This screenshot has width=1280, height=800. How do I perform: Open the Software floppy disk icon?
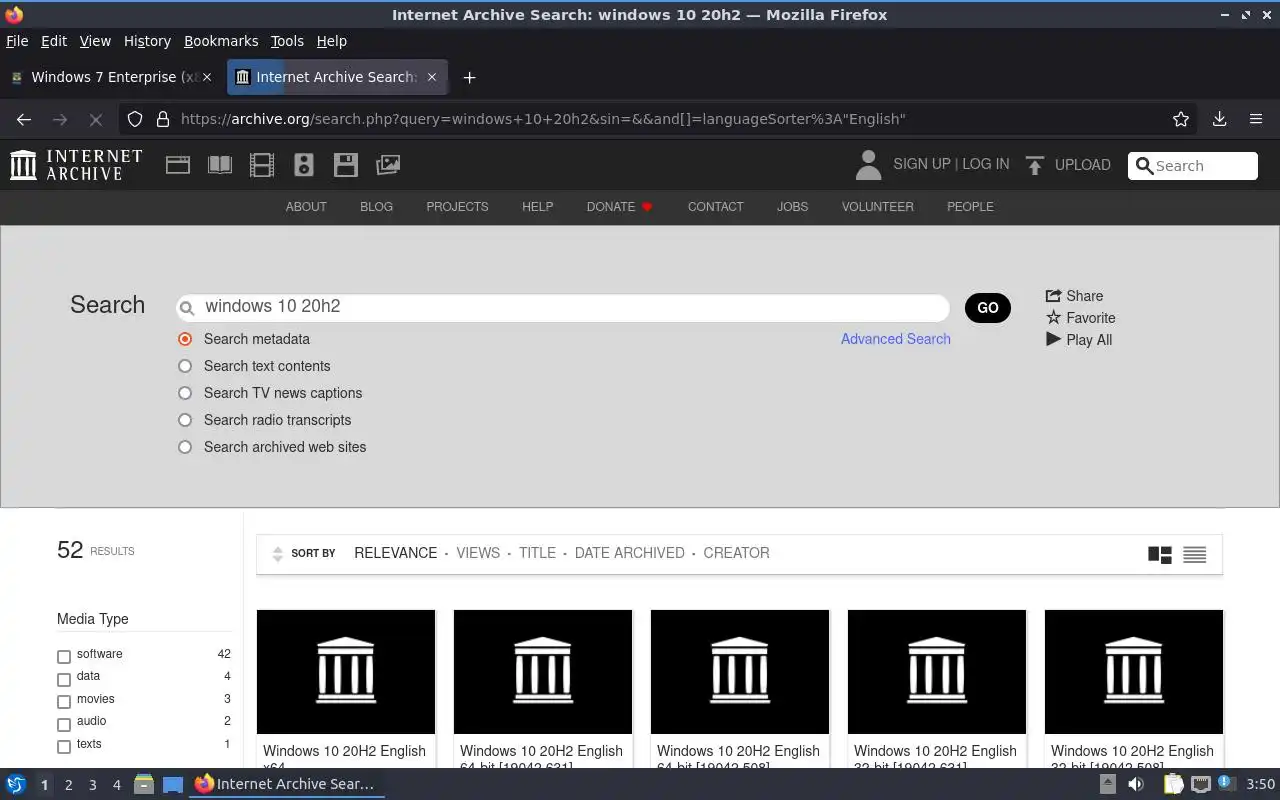[346, 165]
